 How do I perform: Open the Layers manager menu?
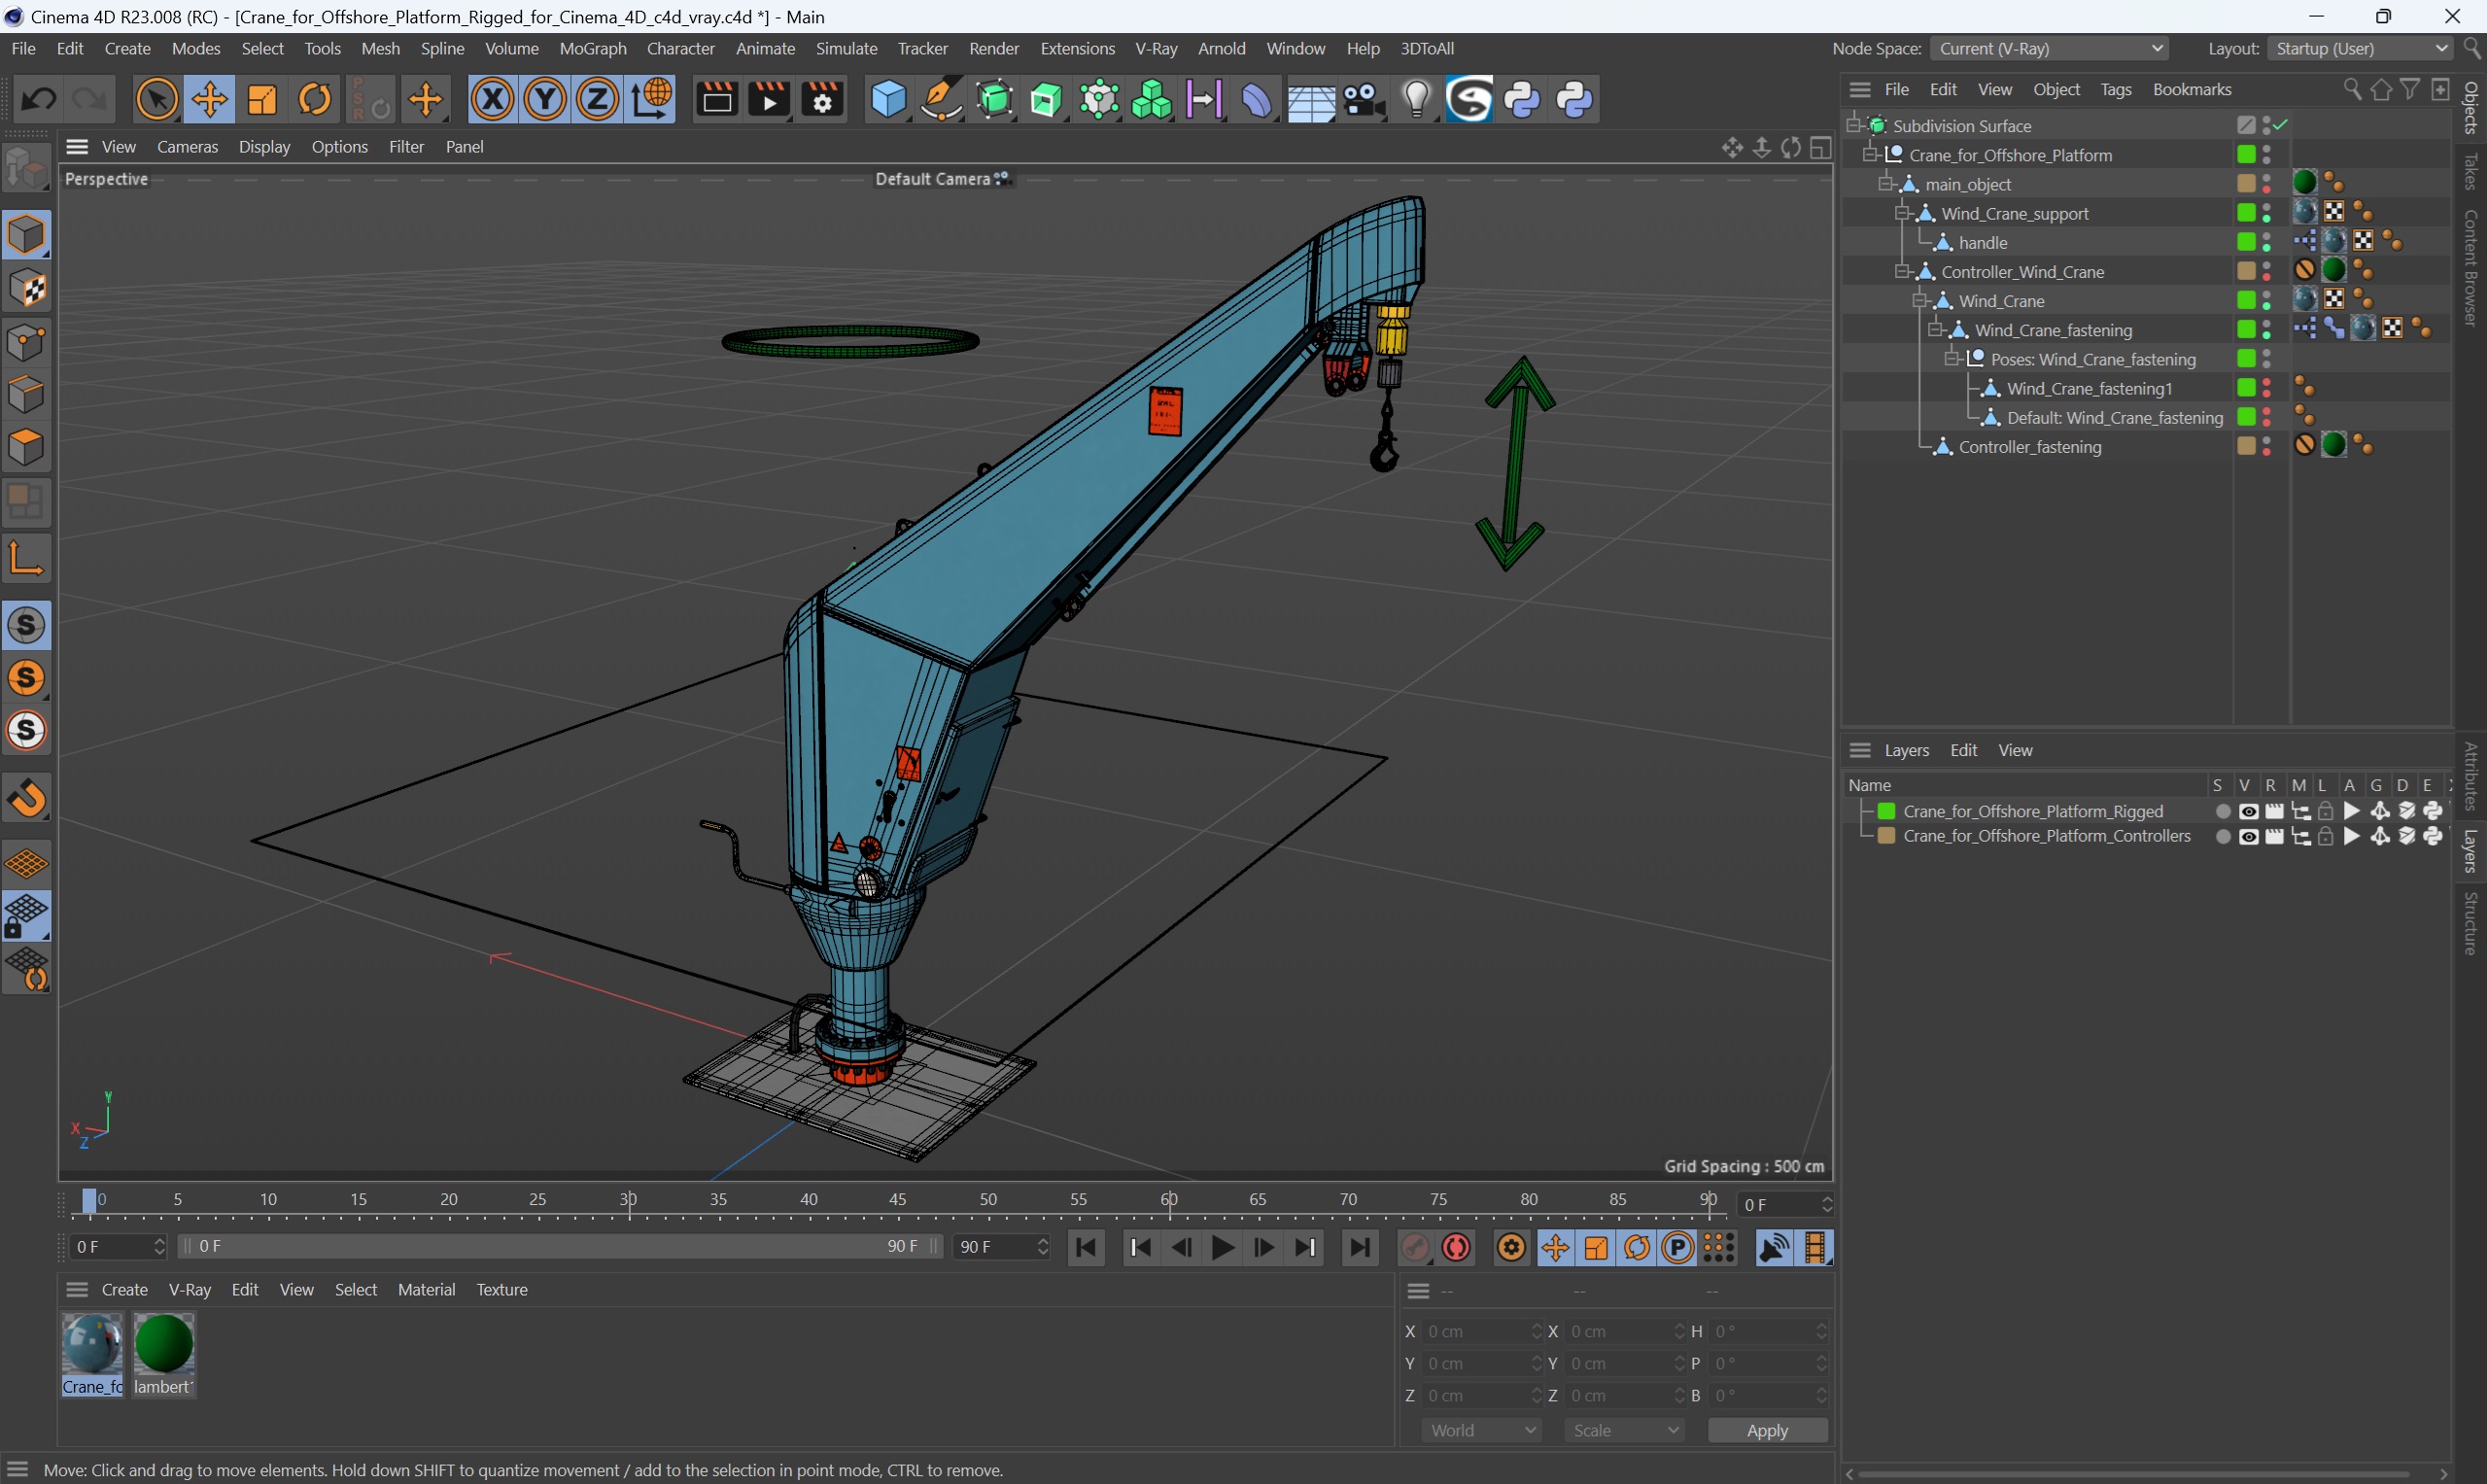pos(1906,750)
